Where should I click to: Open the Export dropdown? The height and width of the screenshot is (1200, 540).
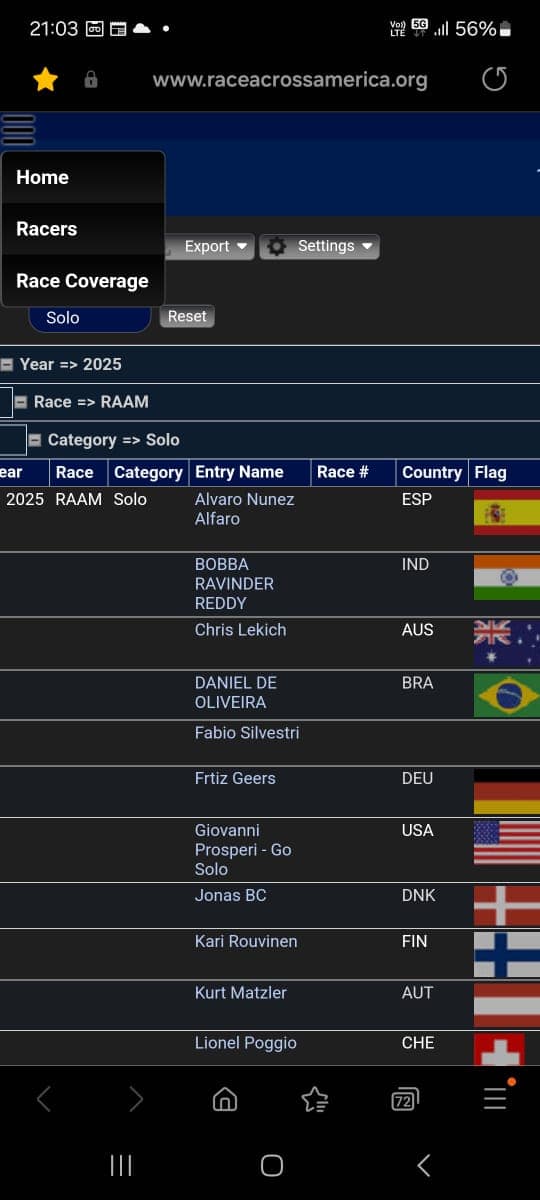pos(209,246)
